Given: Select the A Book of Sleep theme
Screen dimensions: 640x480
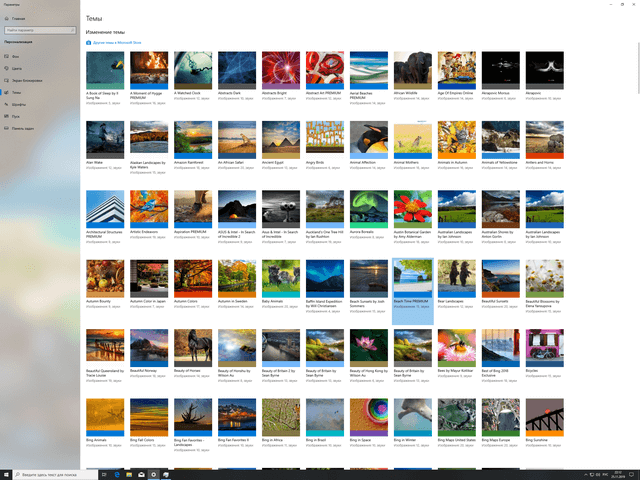Looking at the screenshot, I should tap(105, 70).
